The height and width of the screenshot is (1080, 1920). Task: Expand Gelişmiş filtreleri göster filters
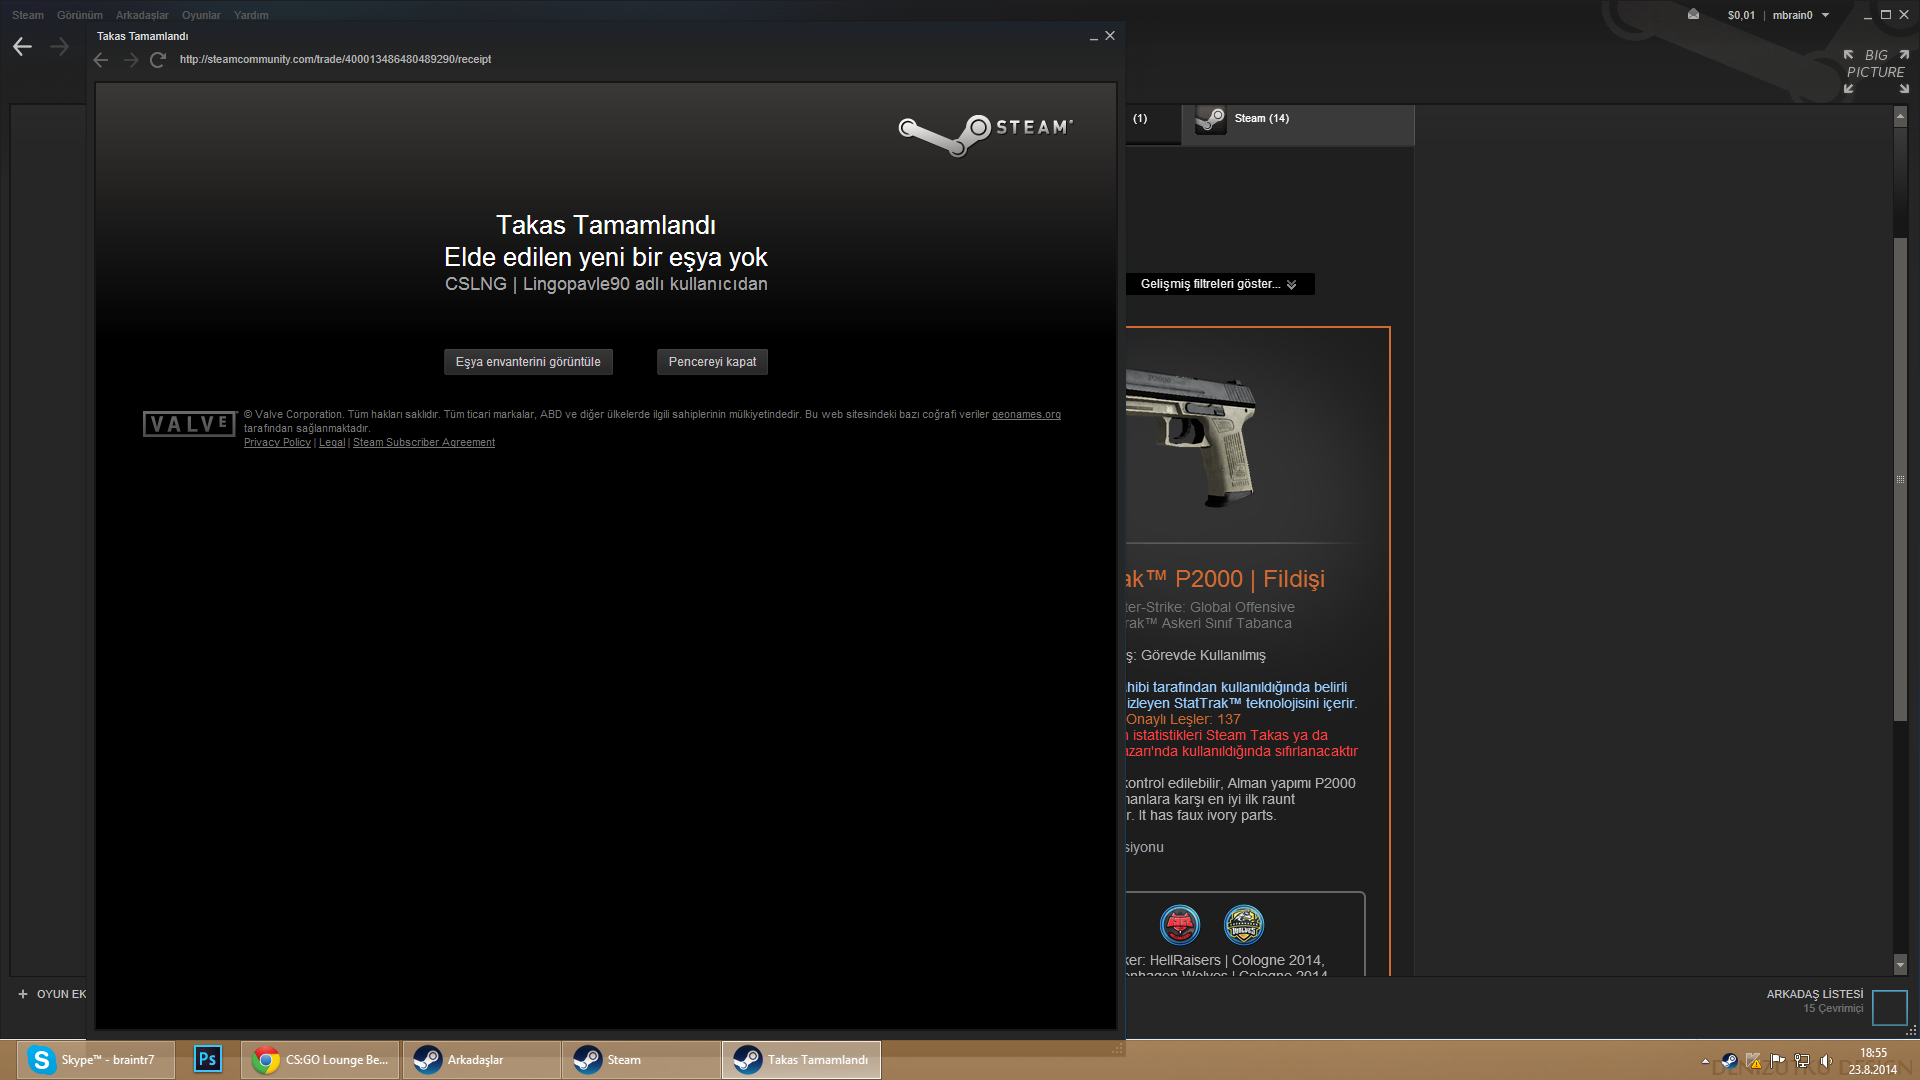tap(1219, 284)
